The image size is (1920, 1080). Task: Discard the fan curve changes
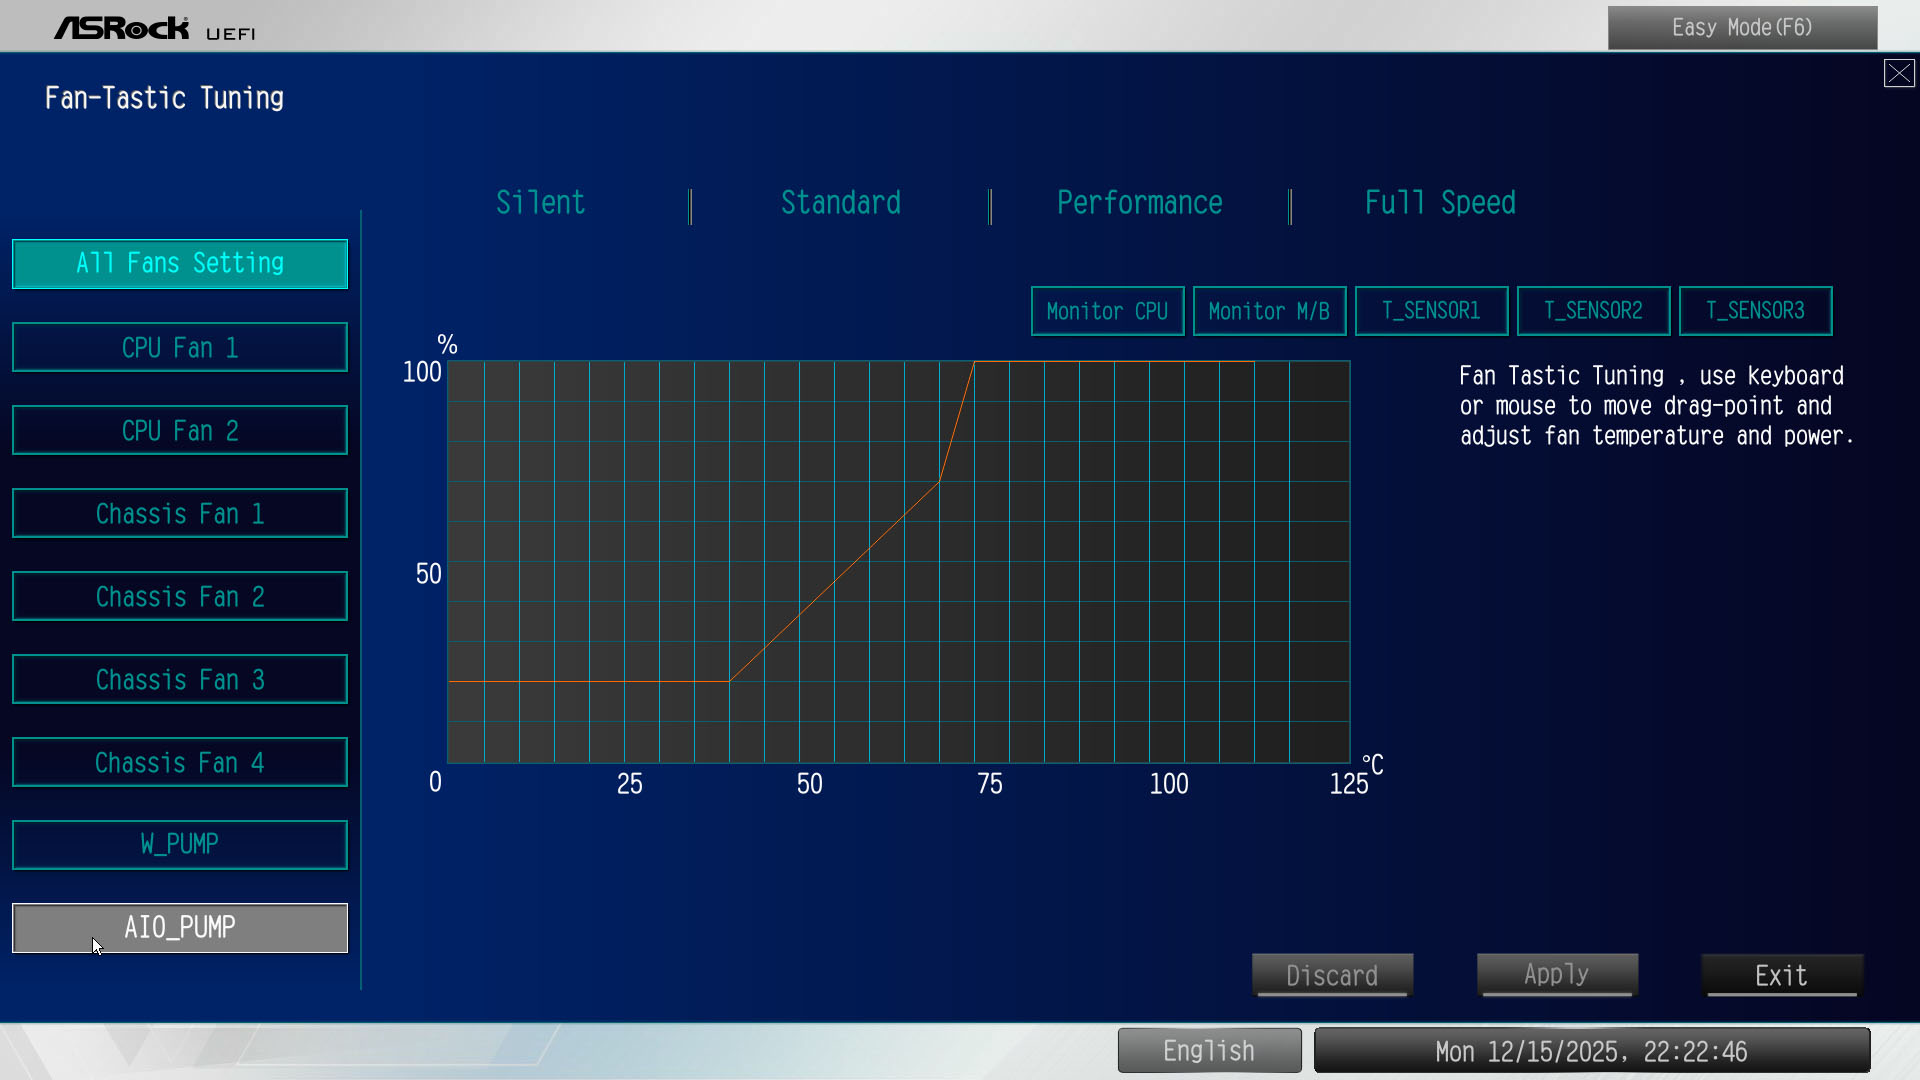point(1332,975)
